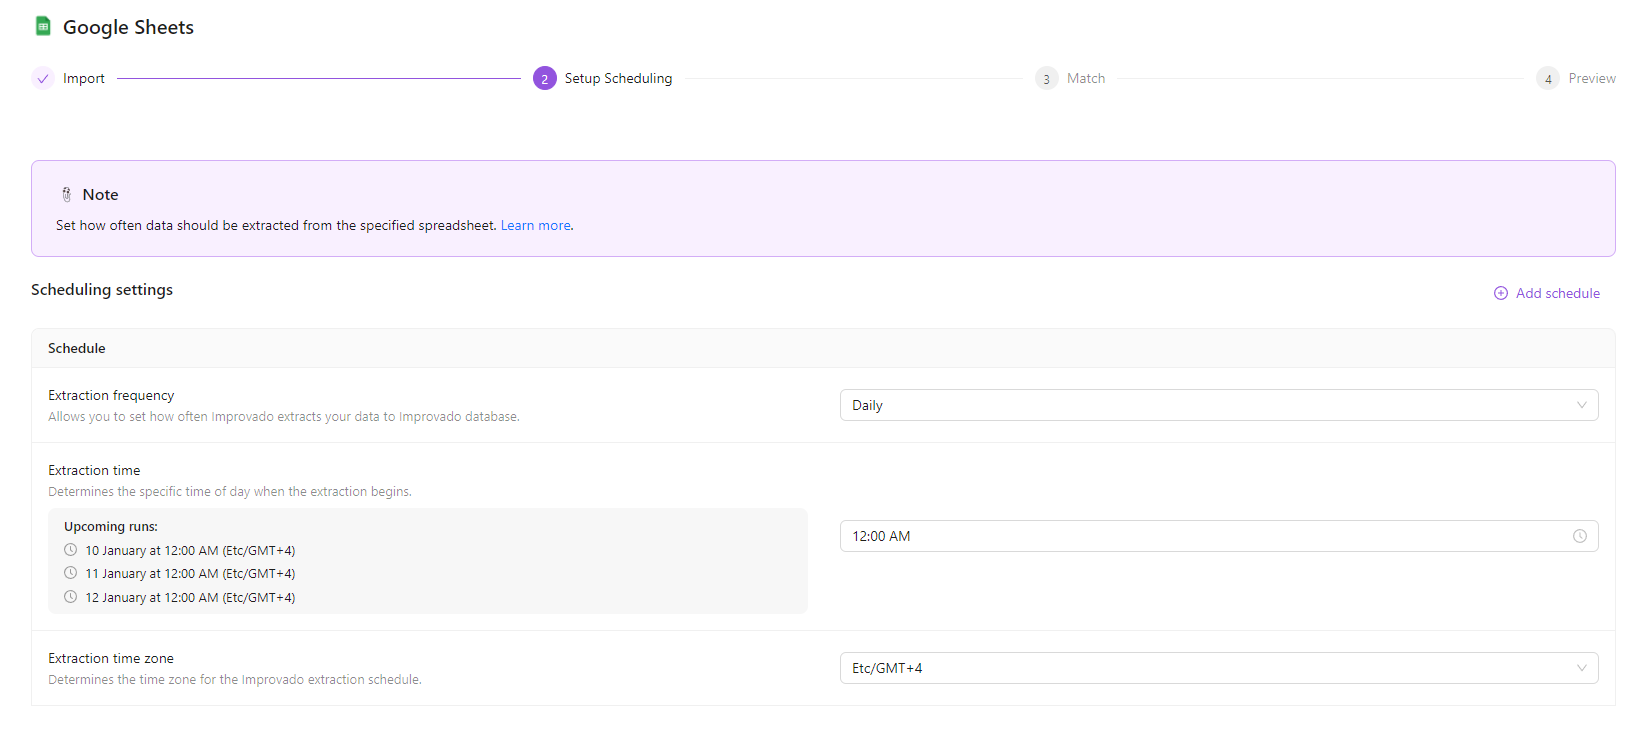This screenshot has height=747, width=1650.
Task: Click the Google Sheets logo icon
Action: pyautogui.click(x=43, y=26)
